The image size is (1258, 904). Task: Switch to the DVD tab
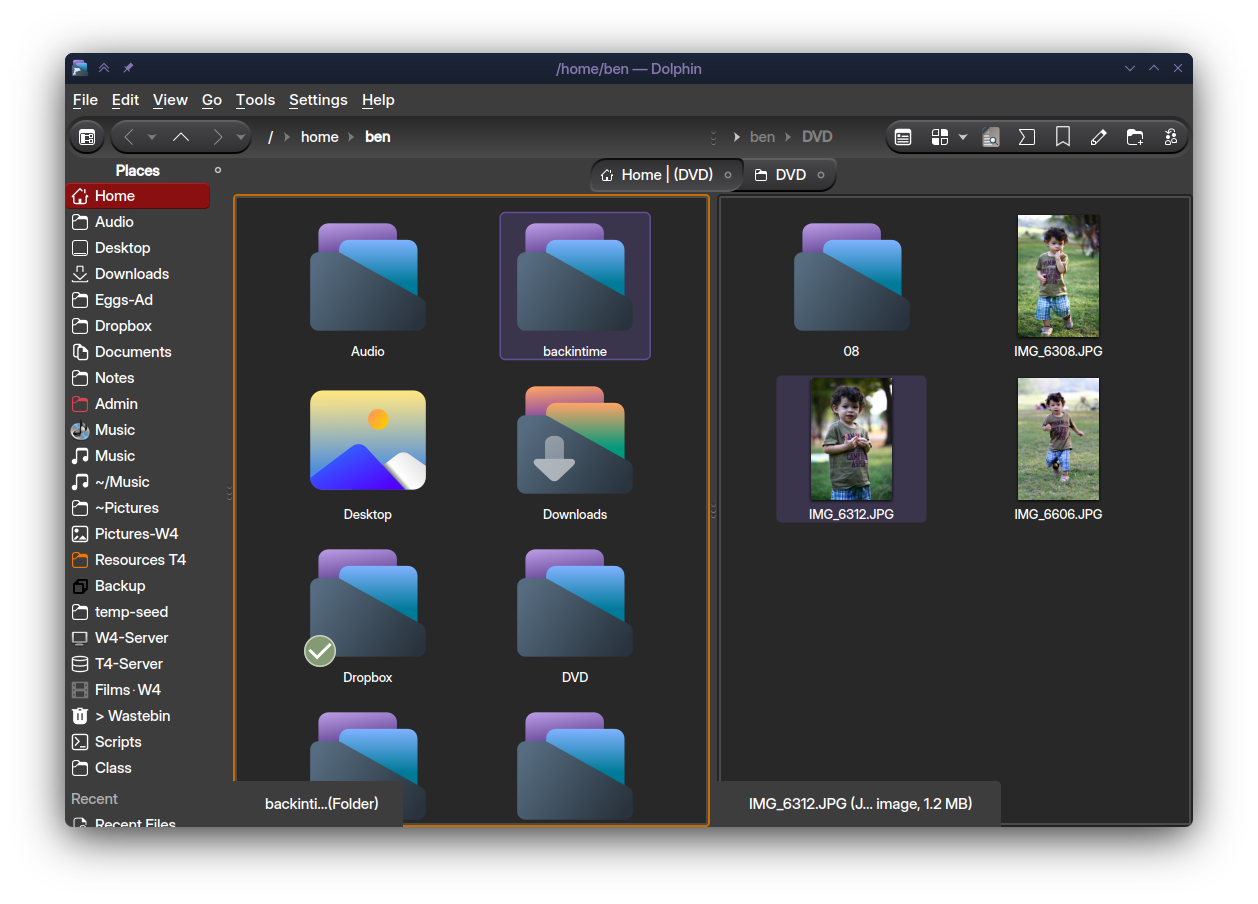(789, 175)
